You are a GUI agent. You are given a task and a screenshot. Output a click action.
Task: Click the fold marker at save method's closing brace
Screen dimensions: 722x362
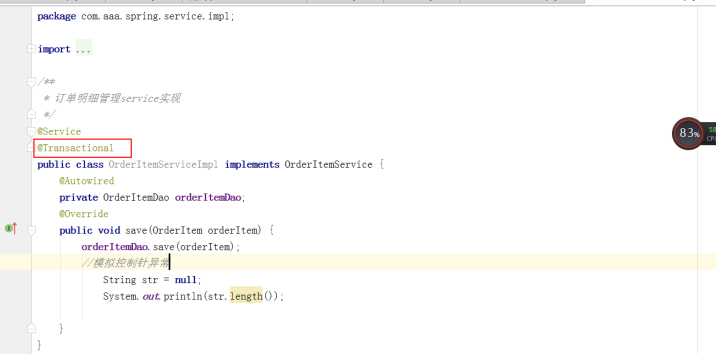click(31, 328)
